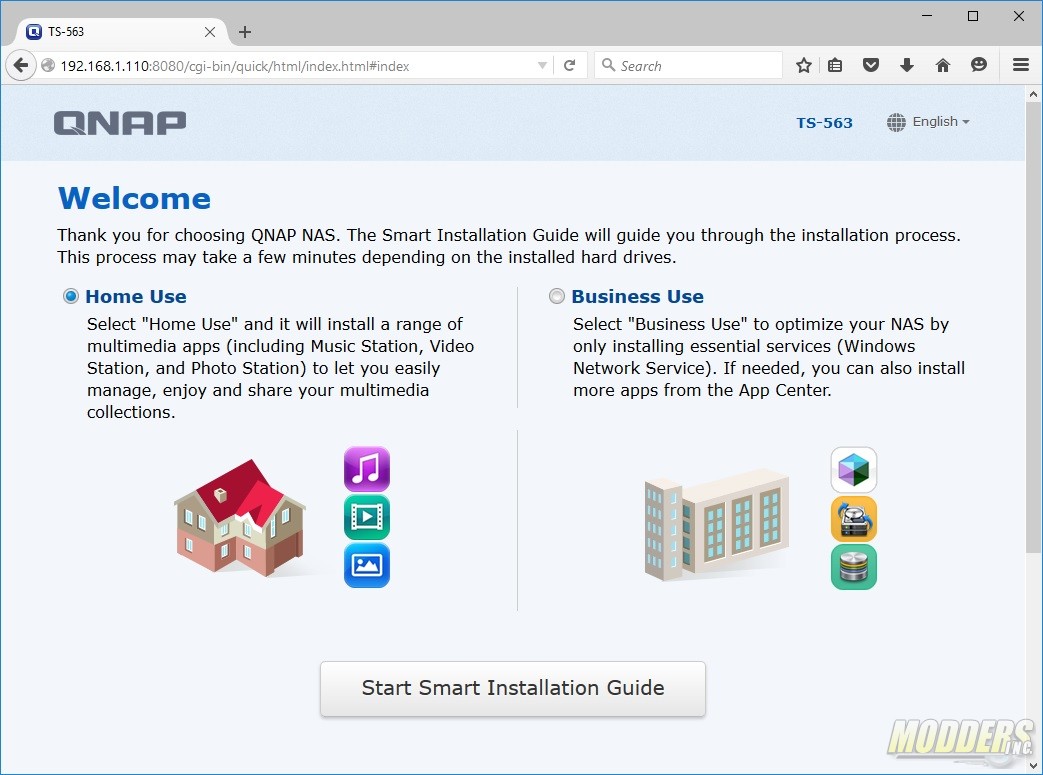Click the TS-563 model name in header
The width and height of the screenshot is (1043, 775).
point(824,123)
